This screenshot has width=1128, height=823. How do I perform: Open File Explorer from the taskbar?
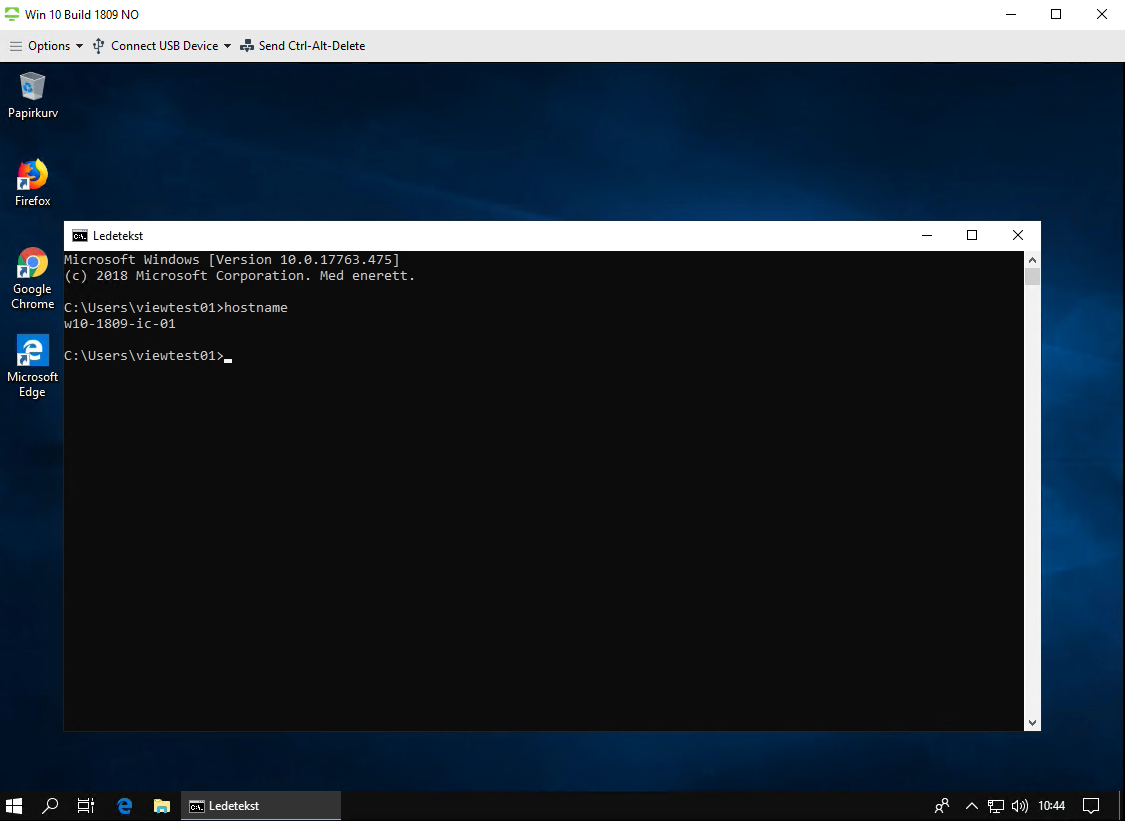[x=161, y=805]
